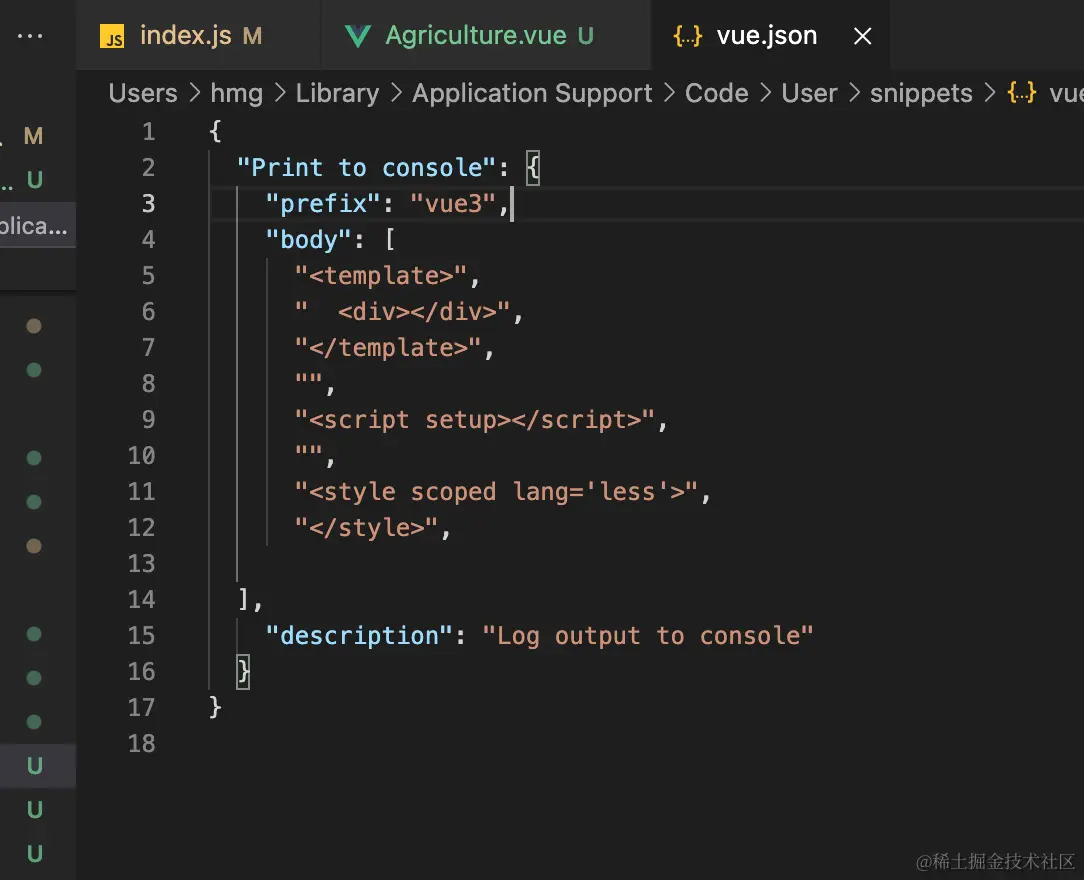Select the Users breadcrumb segment

[143, 93]
